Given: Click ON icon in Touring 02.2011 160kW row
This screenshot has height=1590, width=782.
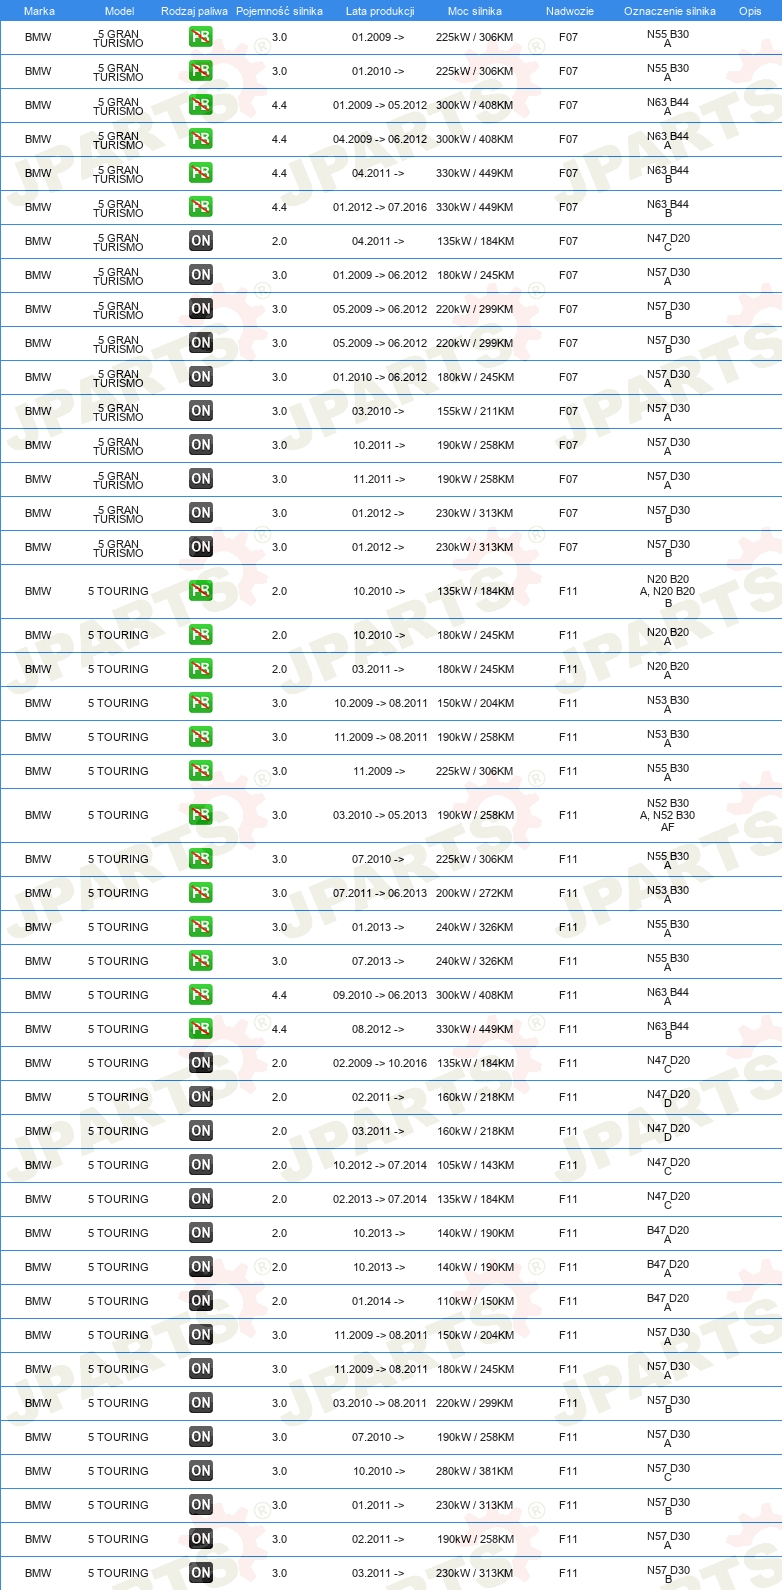Looking at the screenshot, I should (201, 1097).
